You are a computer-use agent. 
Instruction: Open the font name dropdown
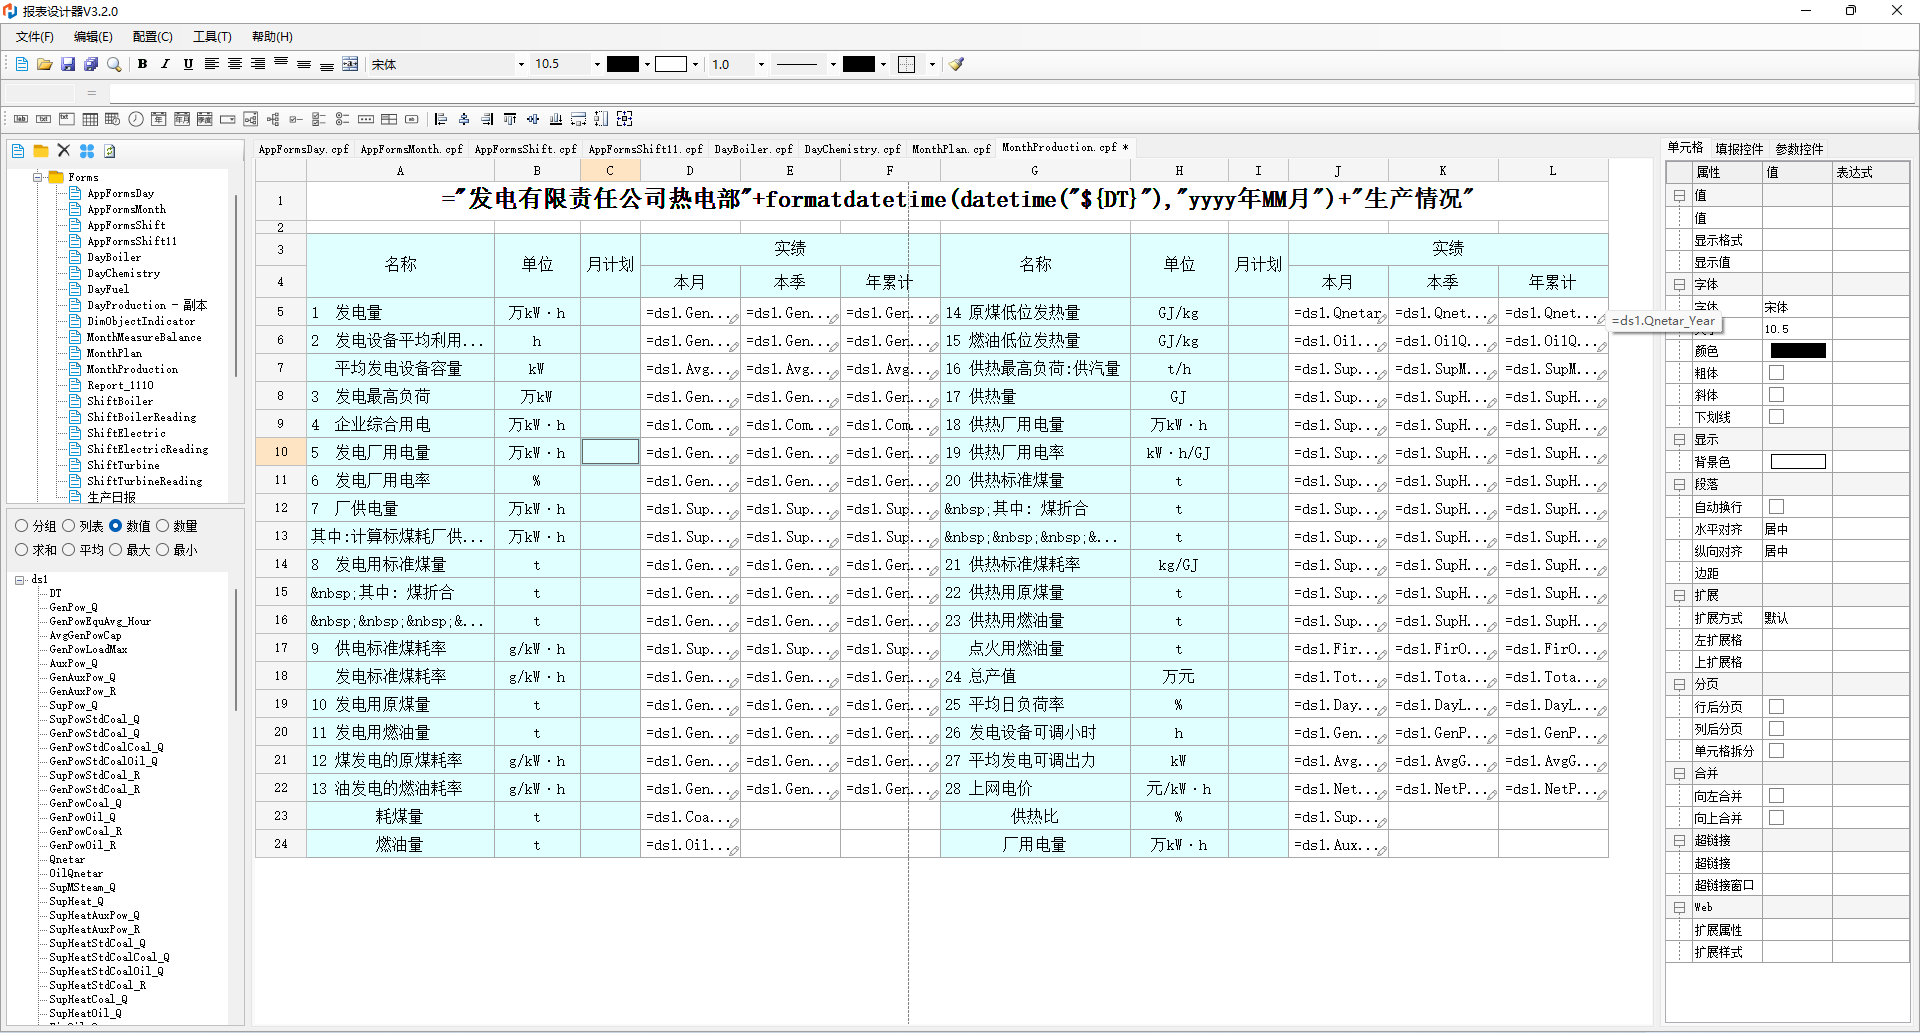tap(520, 64)
